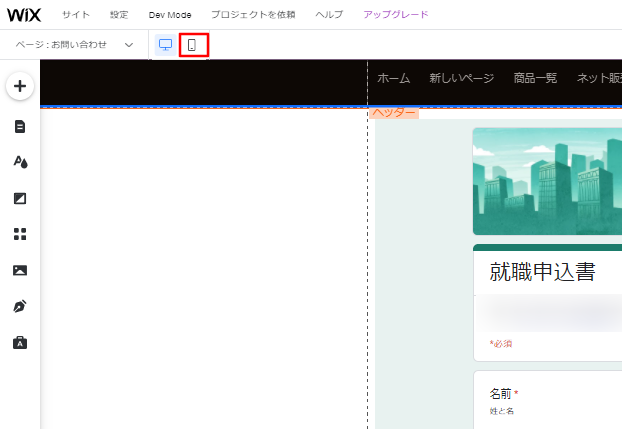The image size is (622, 429).
Task: Open the Add Elements plus button
Action: point(20,86)
